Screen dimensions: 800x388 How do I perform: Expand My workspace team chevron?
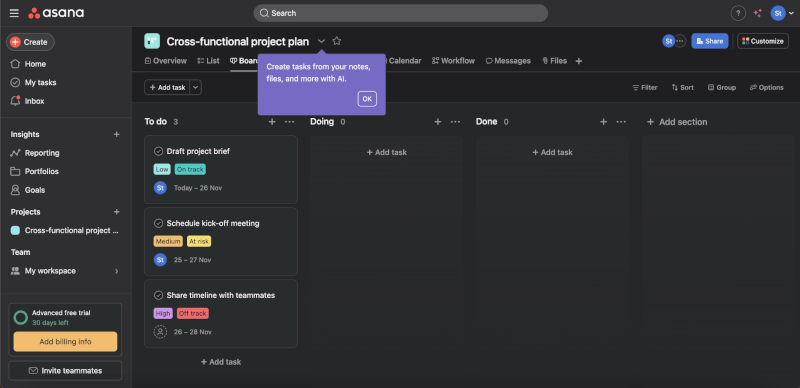coord(116,271)
